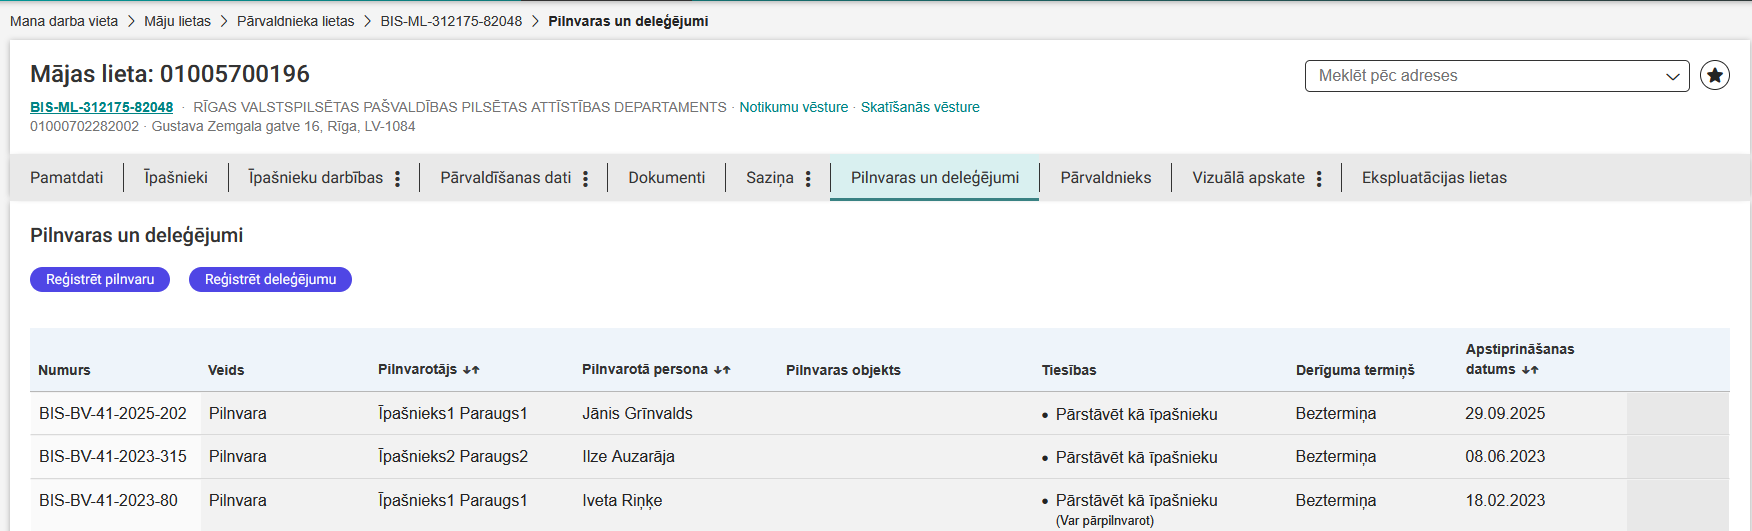
Task: Open the Vizuālā apskate tab
Action: [1248, 177]
